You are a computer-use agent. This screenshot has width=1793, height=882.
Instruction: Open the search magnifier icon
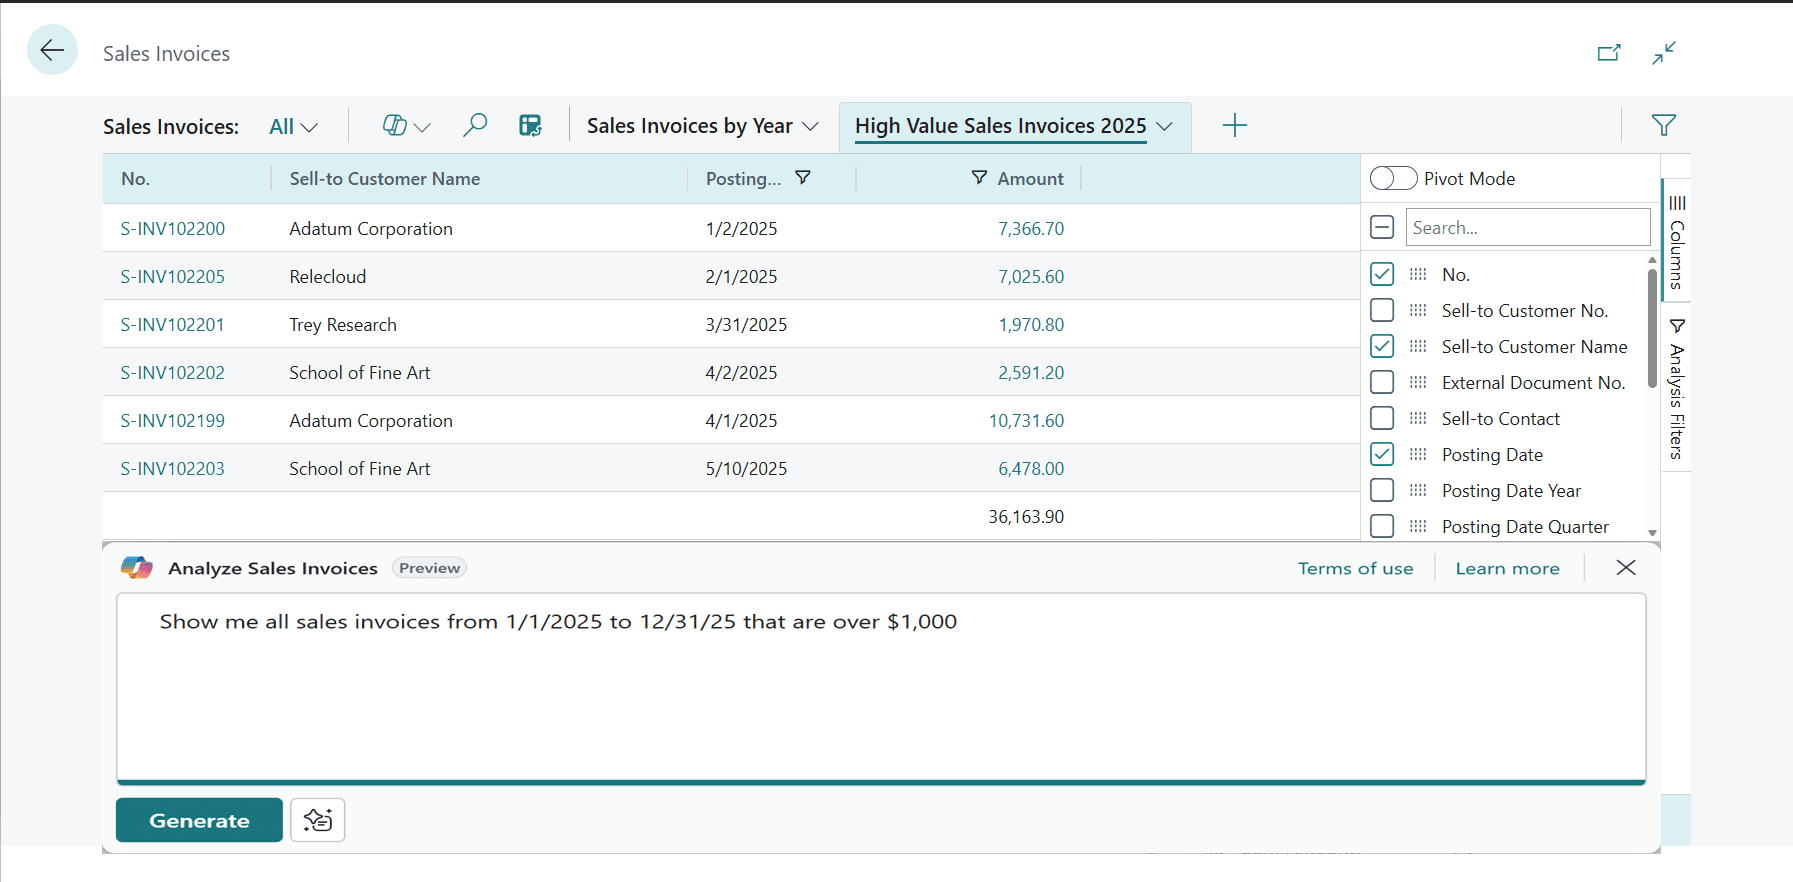475,125
